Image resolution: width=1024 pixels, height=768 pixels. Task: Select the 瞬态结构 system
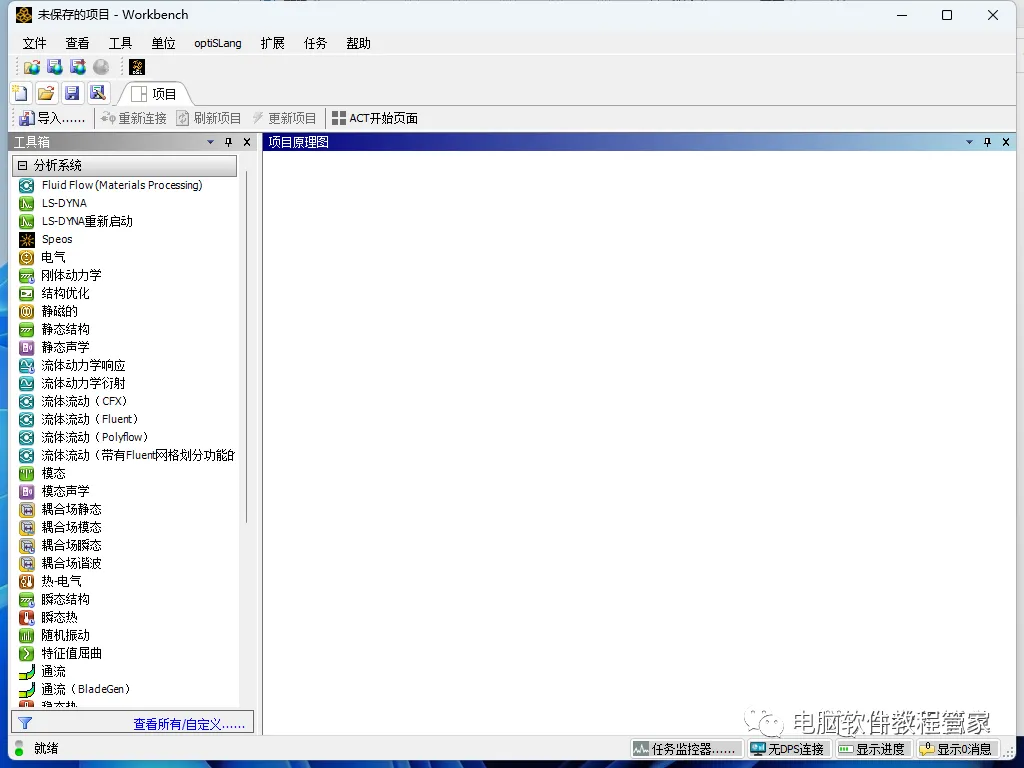click(65, 600)
